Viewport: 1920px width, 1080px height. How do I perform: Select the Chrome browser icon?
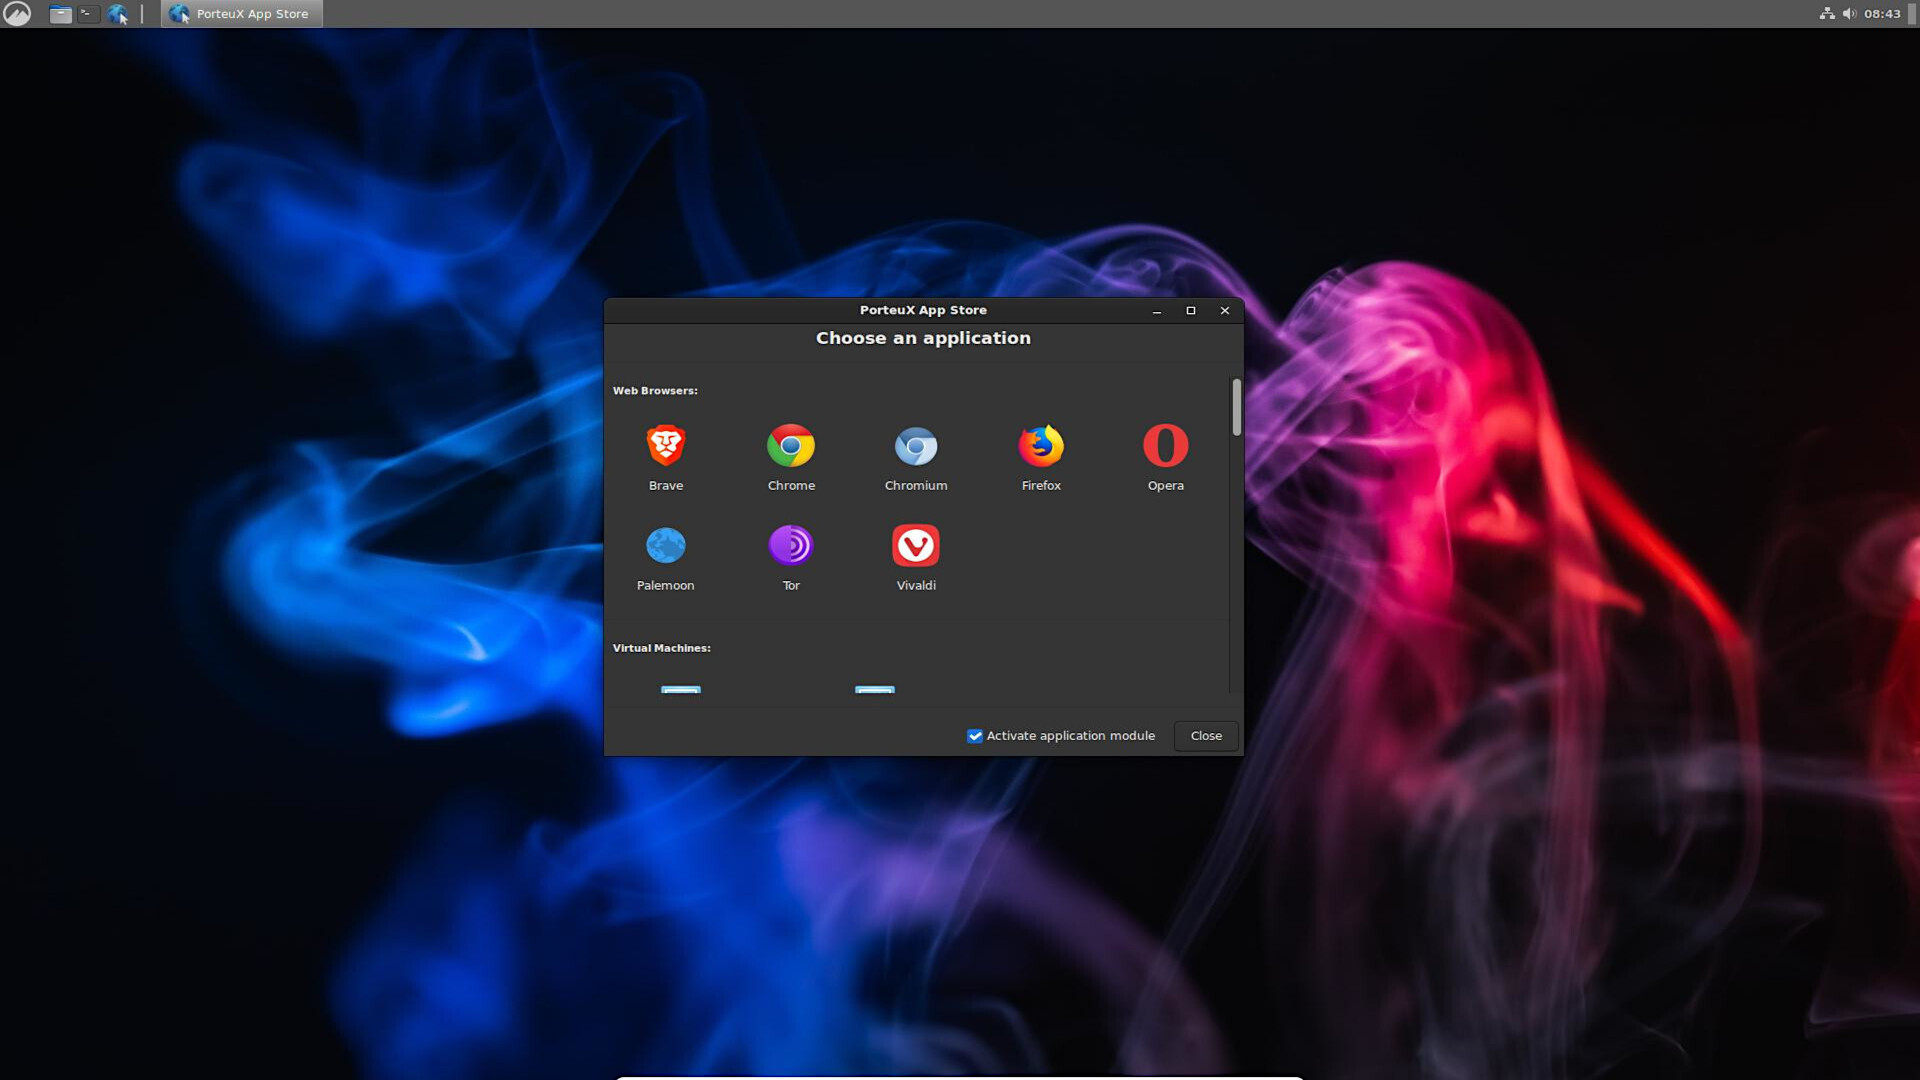click(790, 447)
